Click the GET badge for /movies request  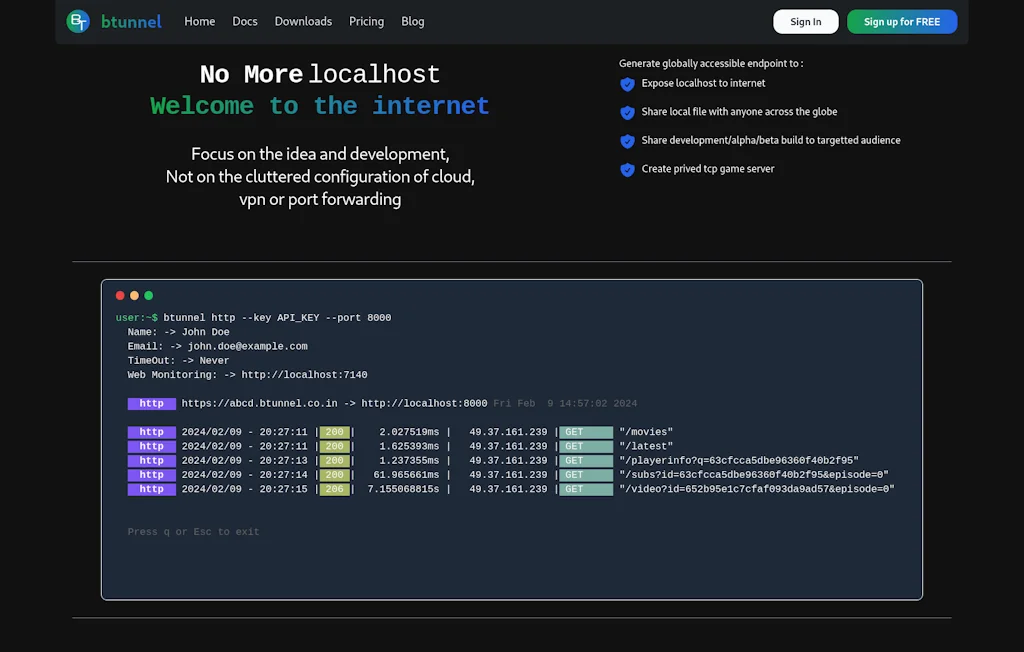tap(585, 432)
